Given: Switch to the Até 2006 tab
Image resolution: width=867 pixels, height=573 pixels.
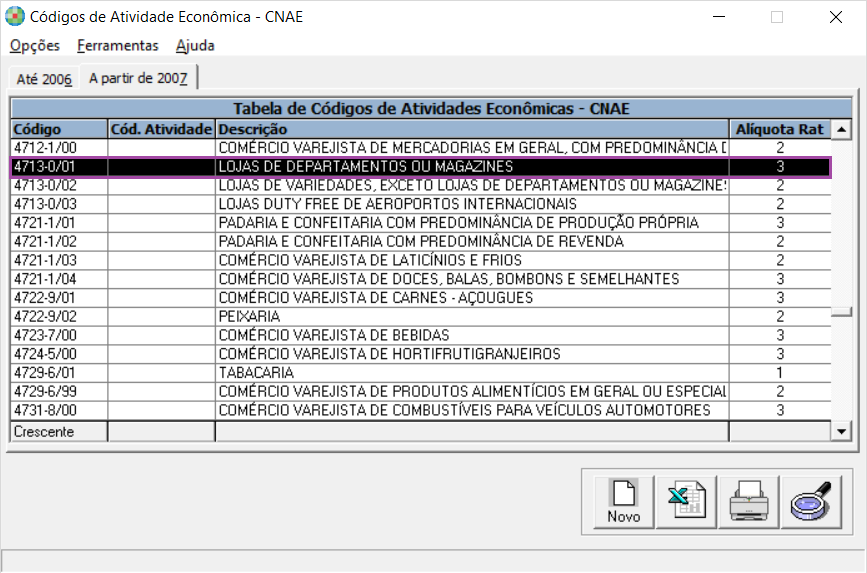Looking at the screenshot, I should tap(44, 80).
